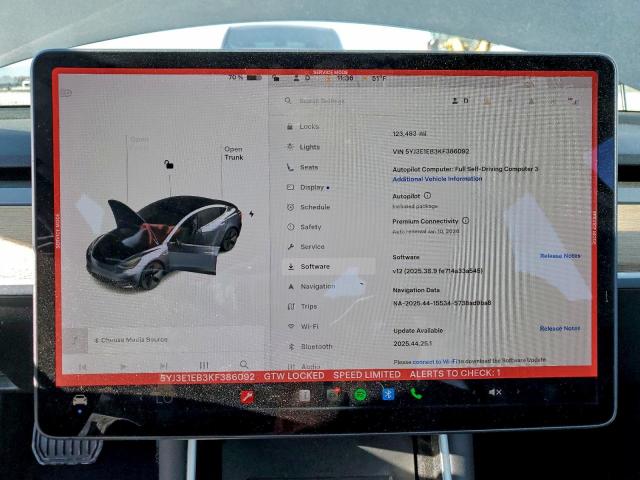The image size is (640, 480).
Task: Open the Wi-Fi settings menu
Action: tap(303, 327)
